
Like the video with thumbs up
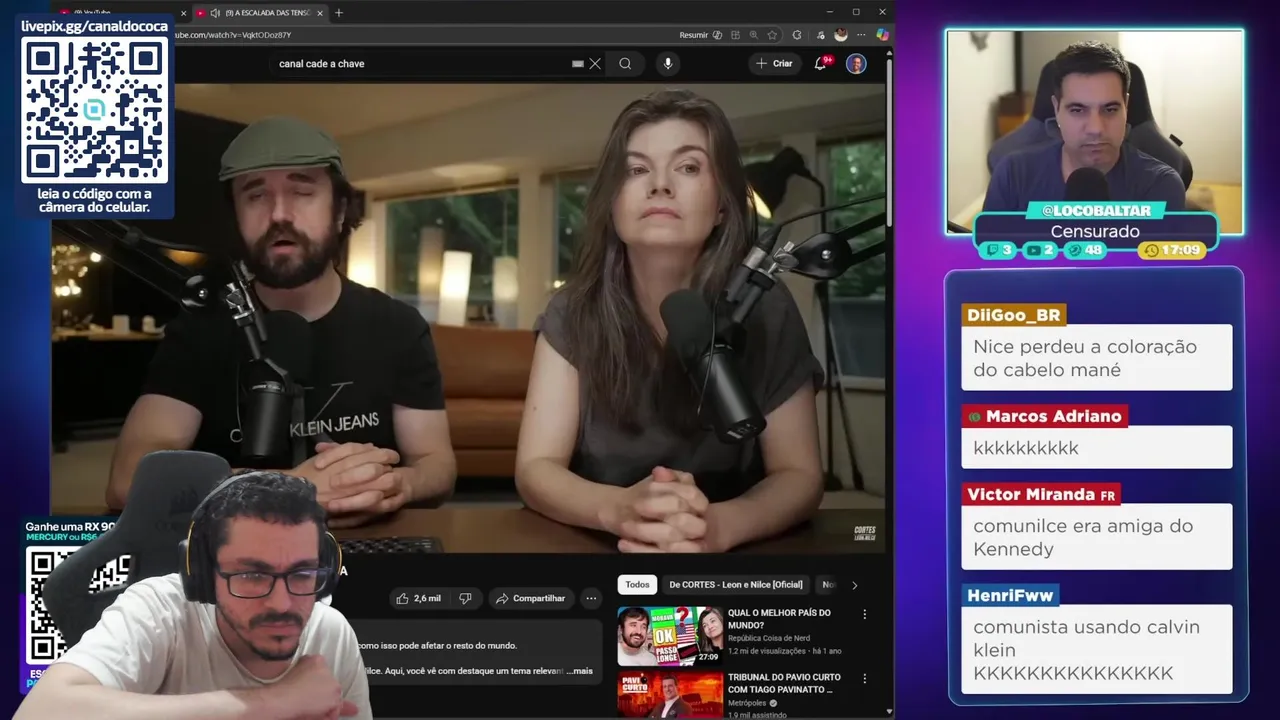tap(418, 598)
